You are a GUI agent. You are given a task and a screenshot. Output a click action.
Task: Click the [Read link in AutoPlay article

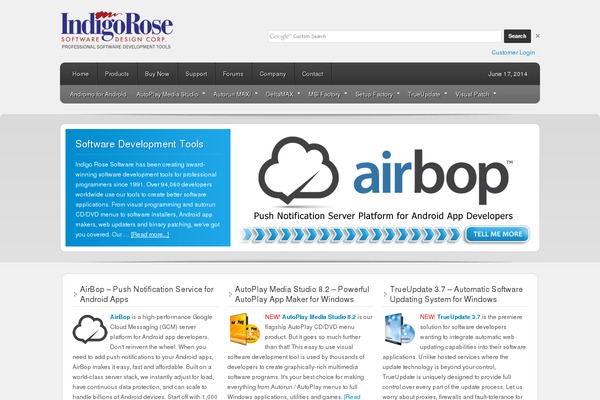352,397
